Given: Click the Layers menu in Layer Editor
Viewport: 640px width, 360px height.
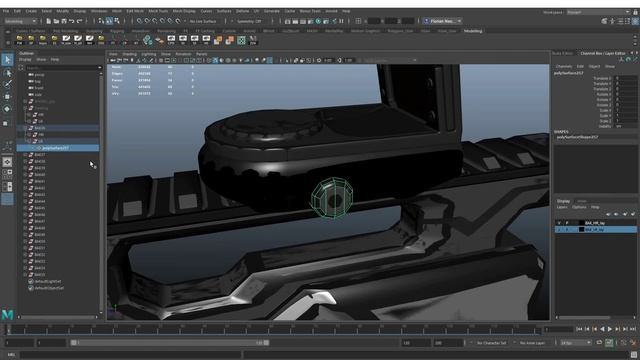Looking at the screenshot, I should click(x=562, y=207).
